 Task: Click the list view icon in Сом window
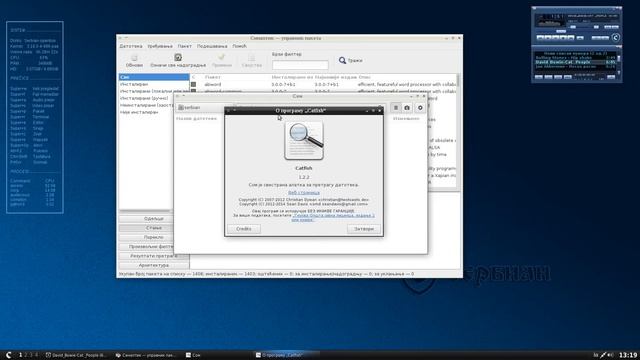point(396,107)
